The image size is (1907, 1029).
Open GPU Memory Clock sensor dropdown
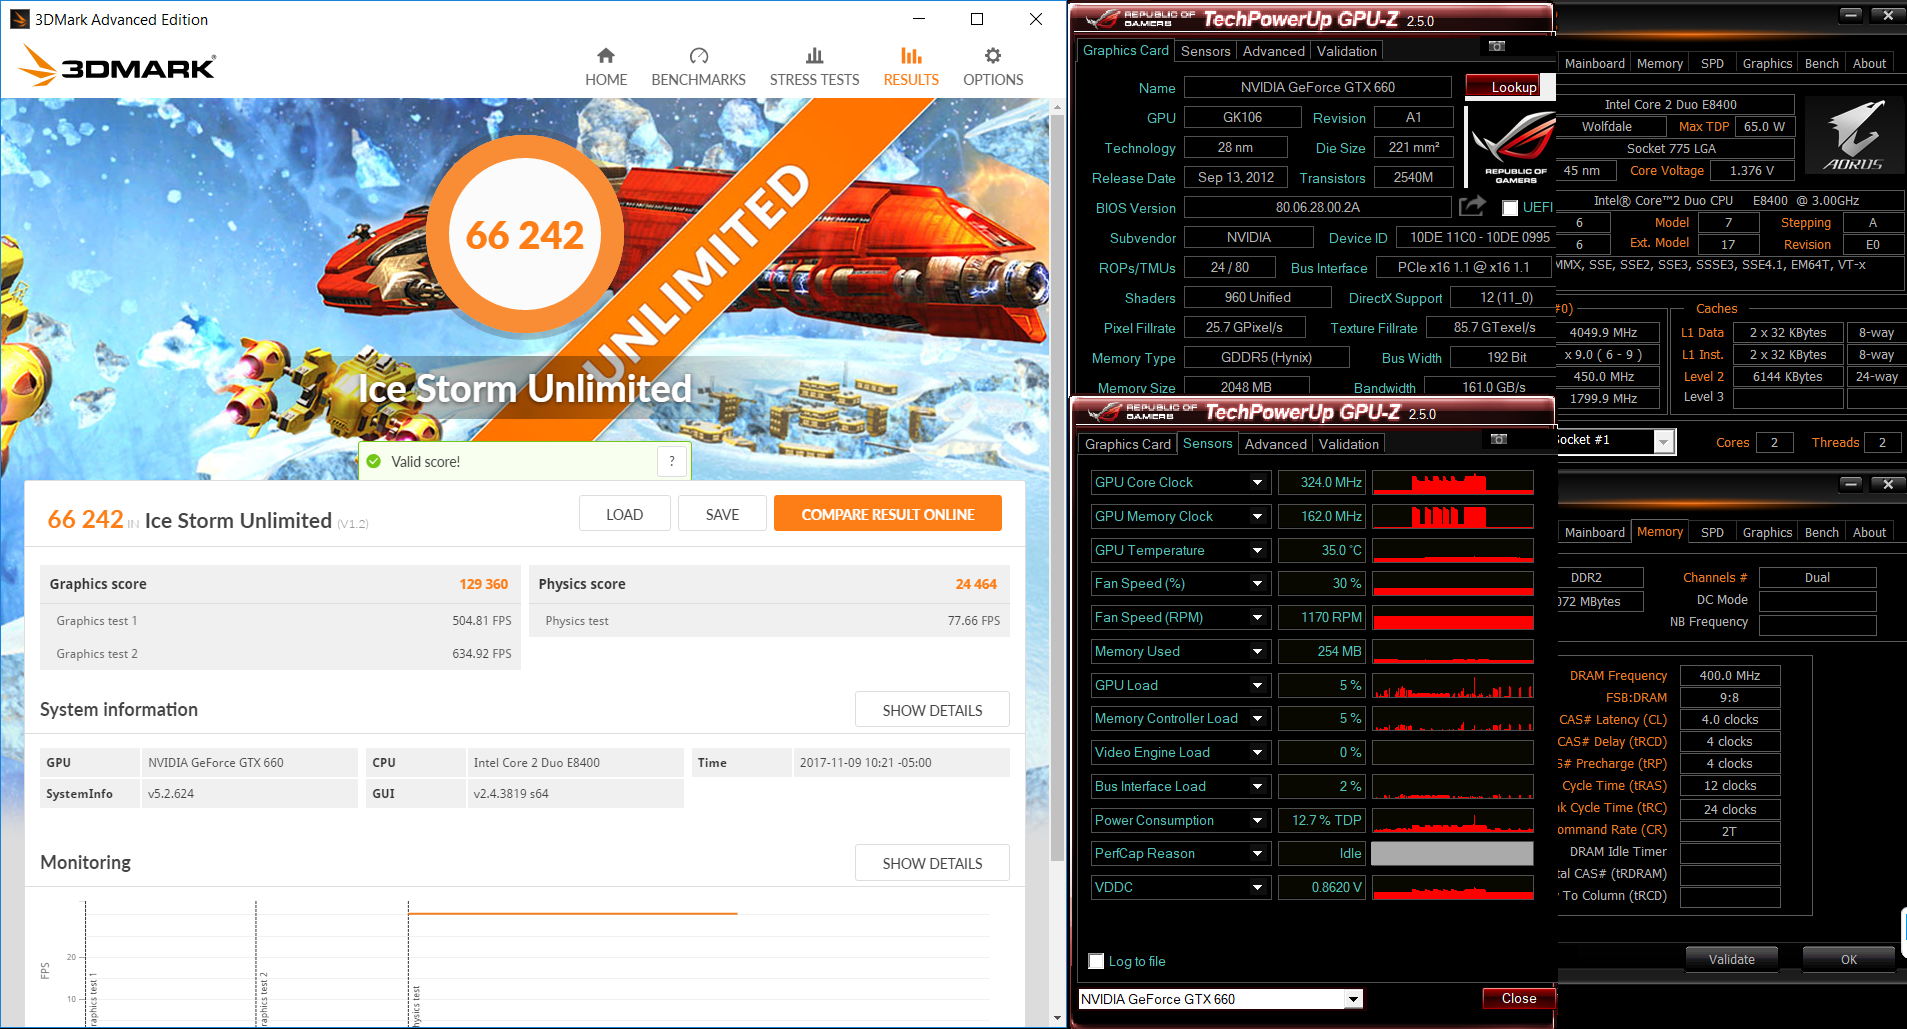pos(1258,517)
